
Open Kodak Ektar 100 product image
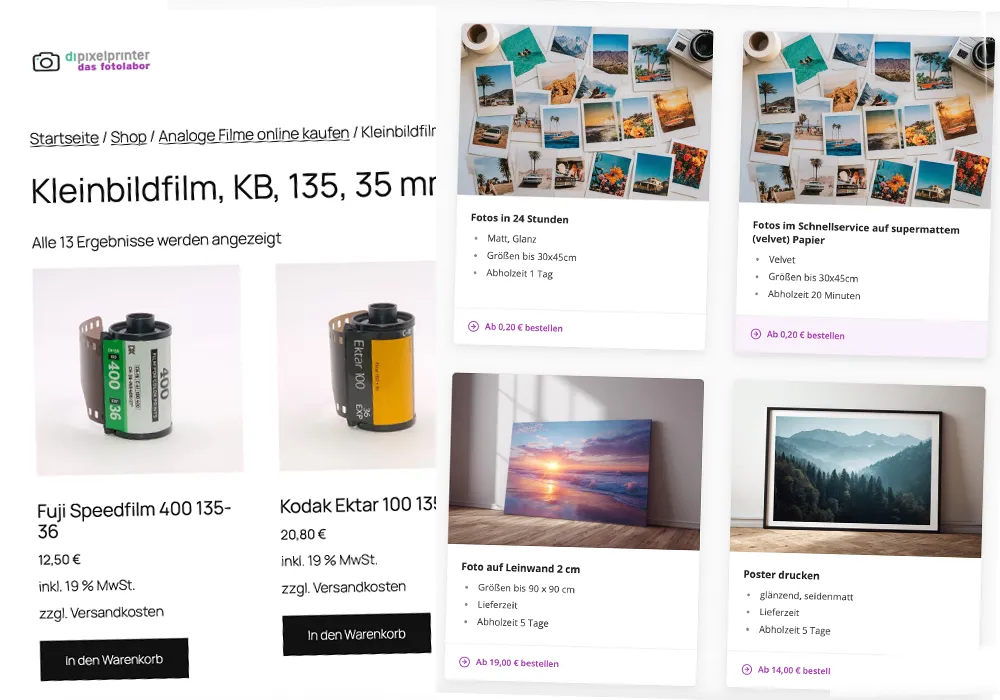[357, 366]
